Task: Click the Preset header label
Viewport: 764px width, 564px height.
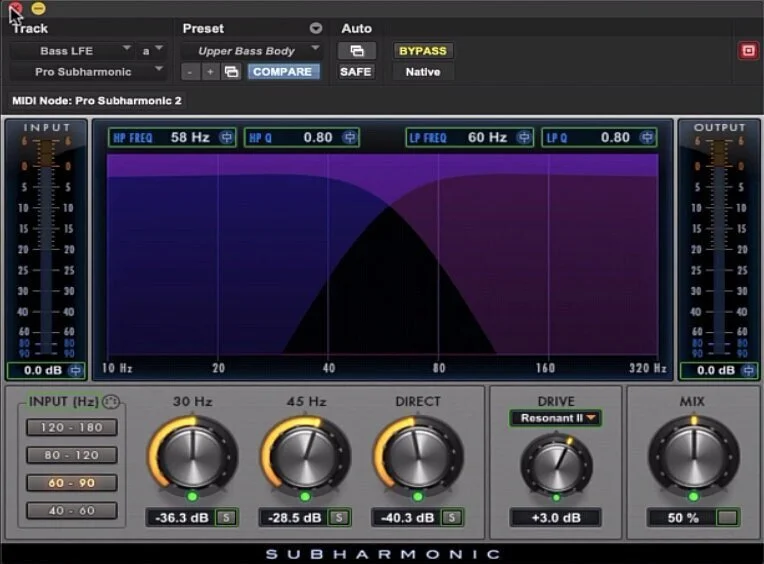Action: coord(203,28)
